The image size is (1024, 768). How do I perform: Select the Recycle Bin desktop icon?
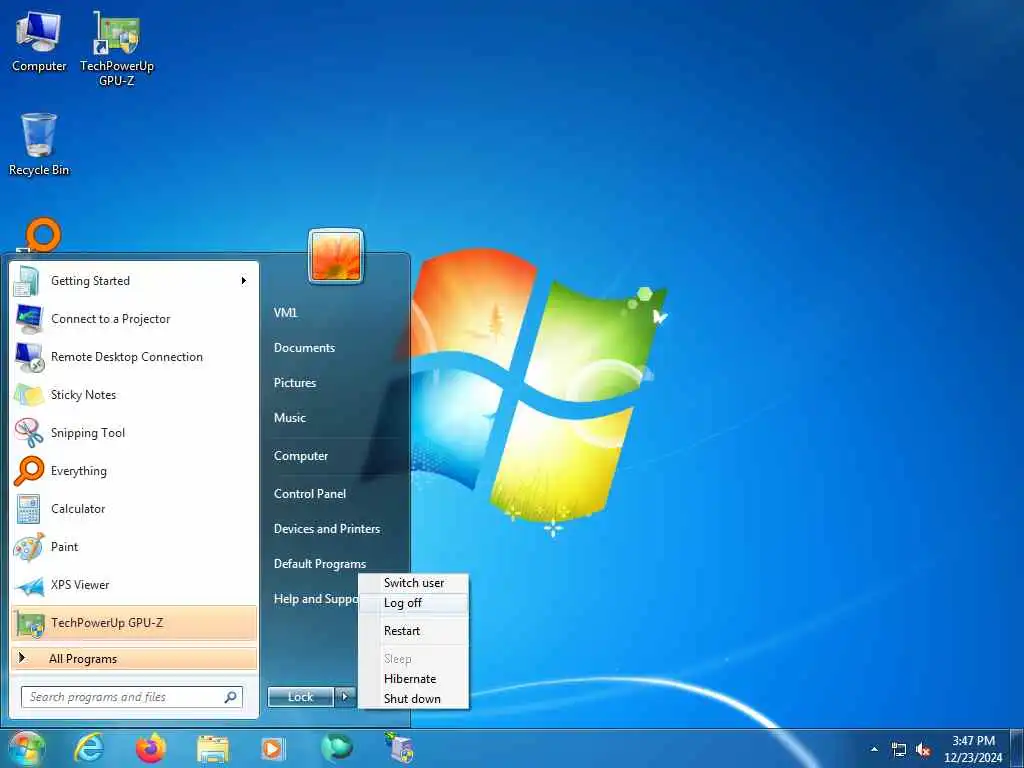click(39, 144)
